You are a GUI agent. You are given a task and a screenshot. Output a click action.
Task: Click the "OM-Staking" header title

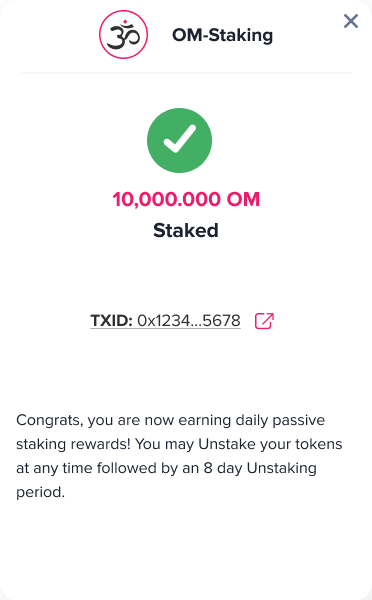click(x=222, y=35)
